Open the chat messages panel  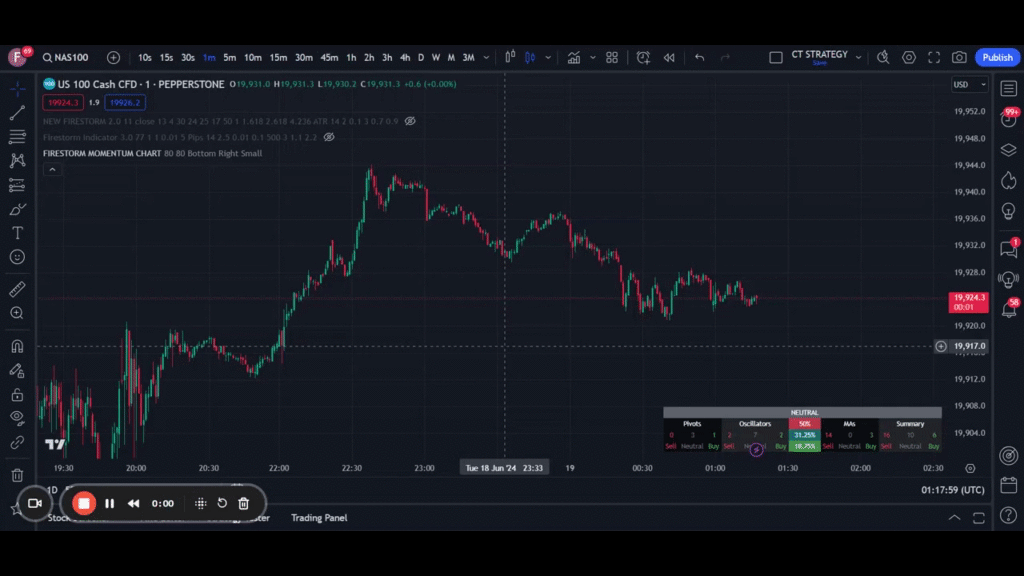(1008, 249)
